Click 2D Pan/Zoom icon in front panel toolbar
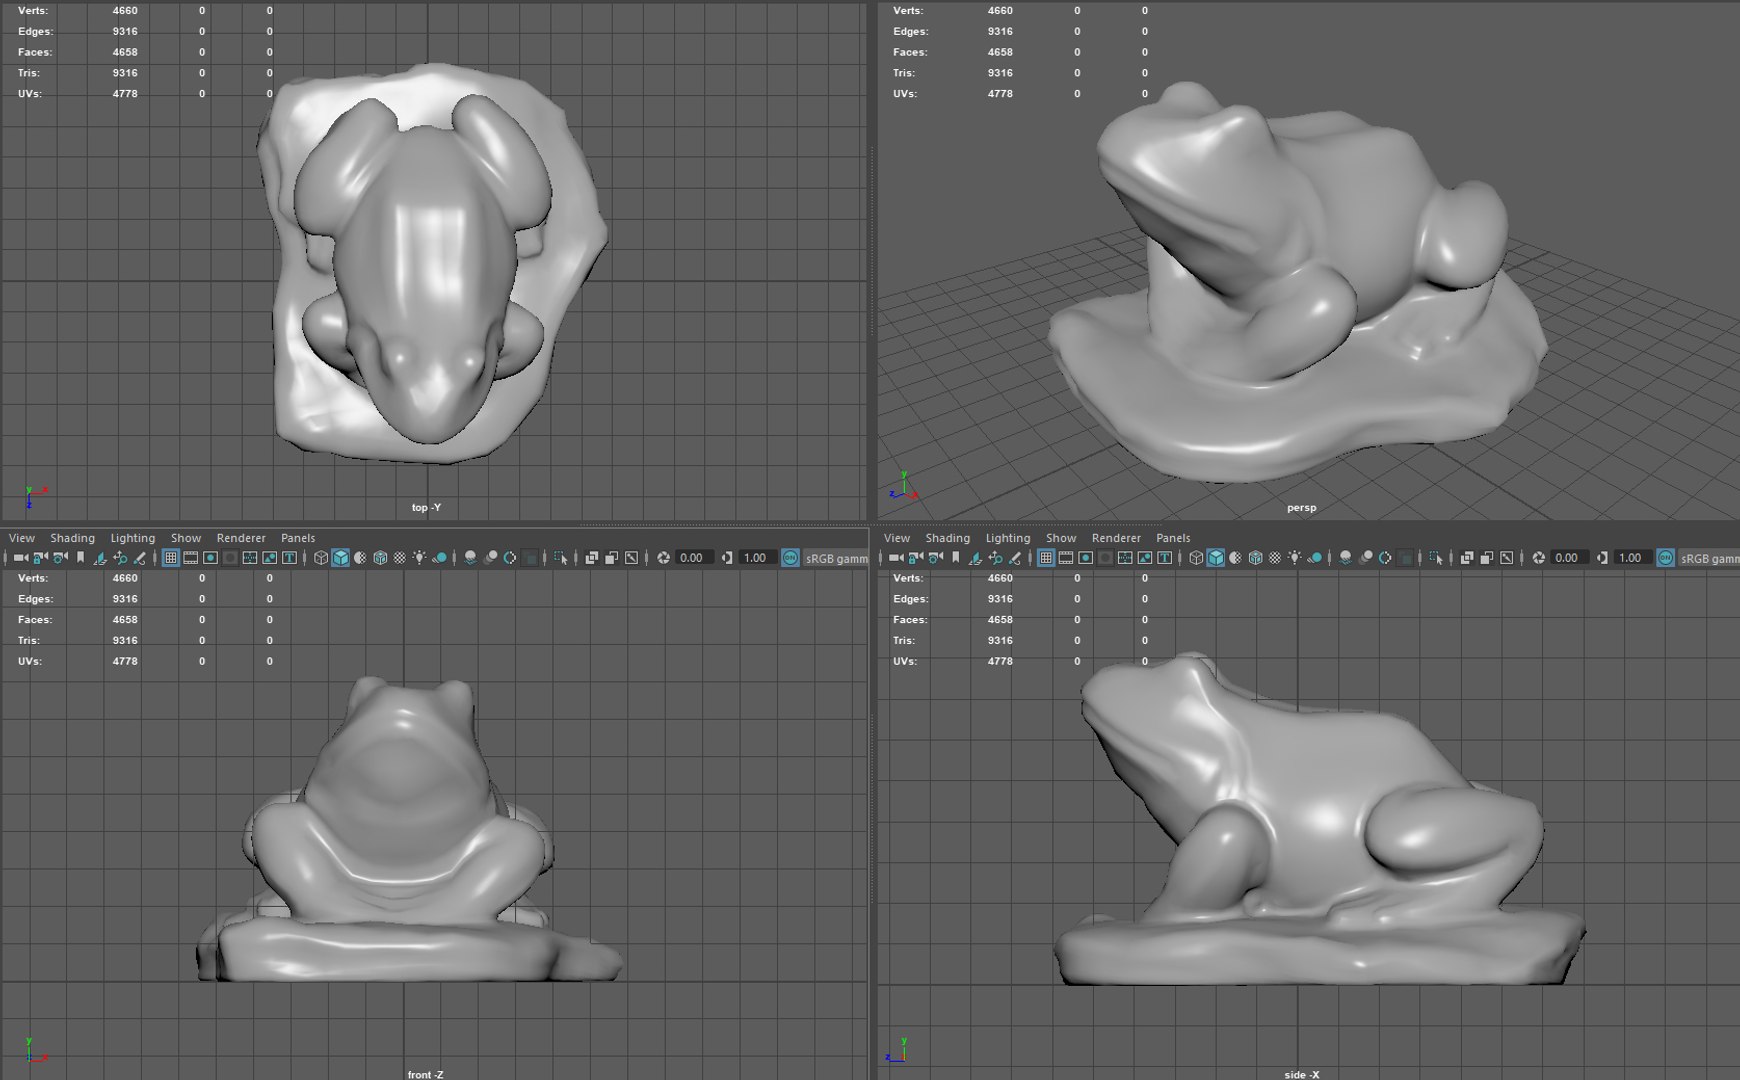The width and height of the screenshot is (1740, 1080). click(120, 558)
